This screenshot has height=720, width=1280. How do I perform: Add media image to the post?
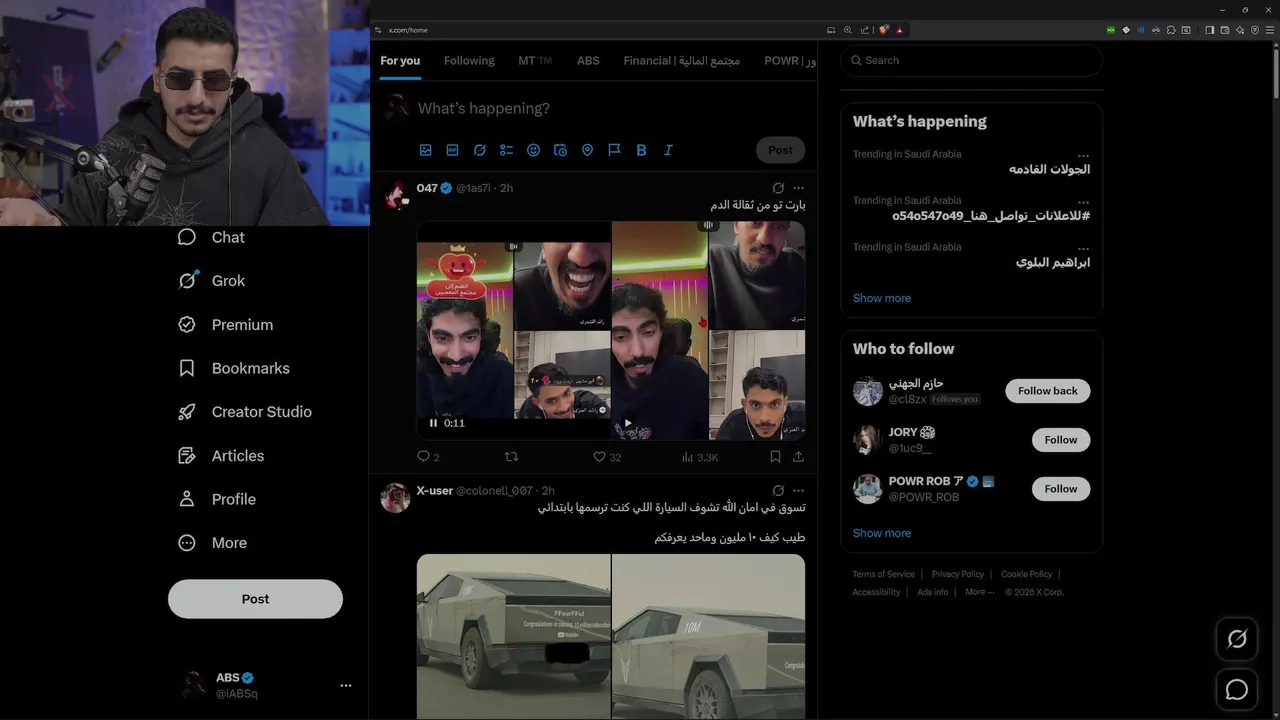click(425, 150)
